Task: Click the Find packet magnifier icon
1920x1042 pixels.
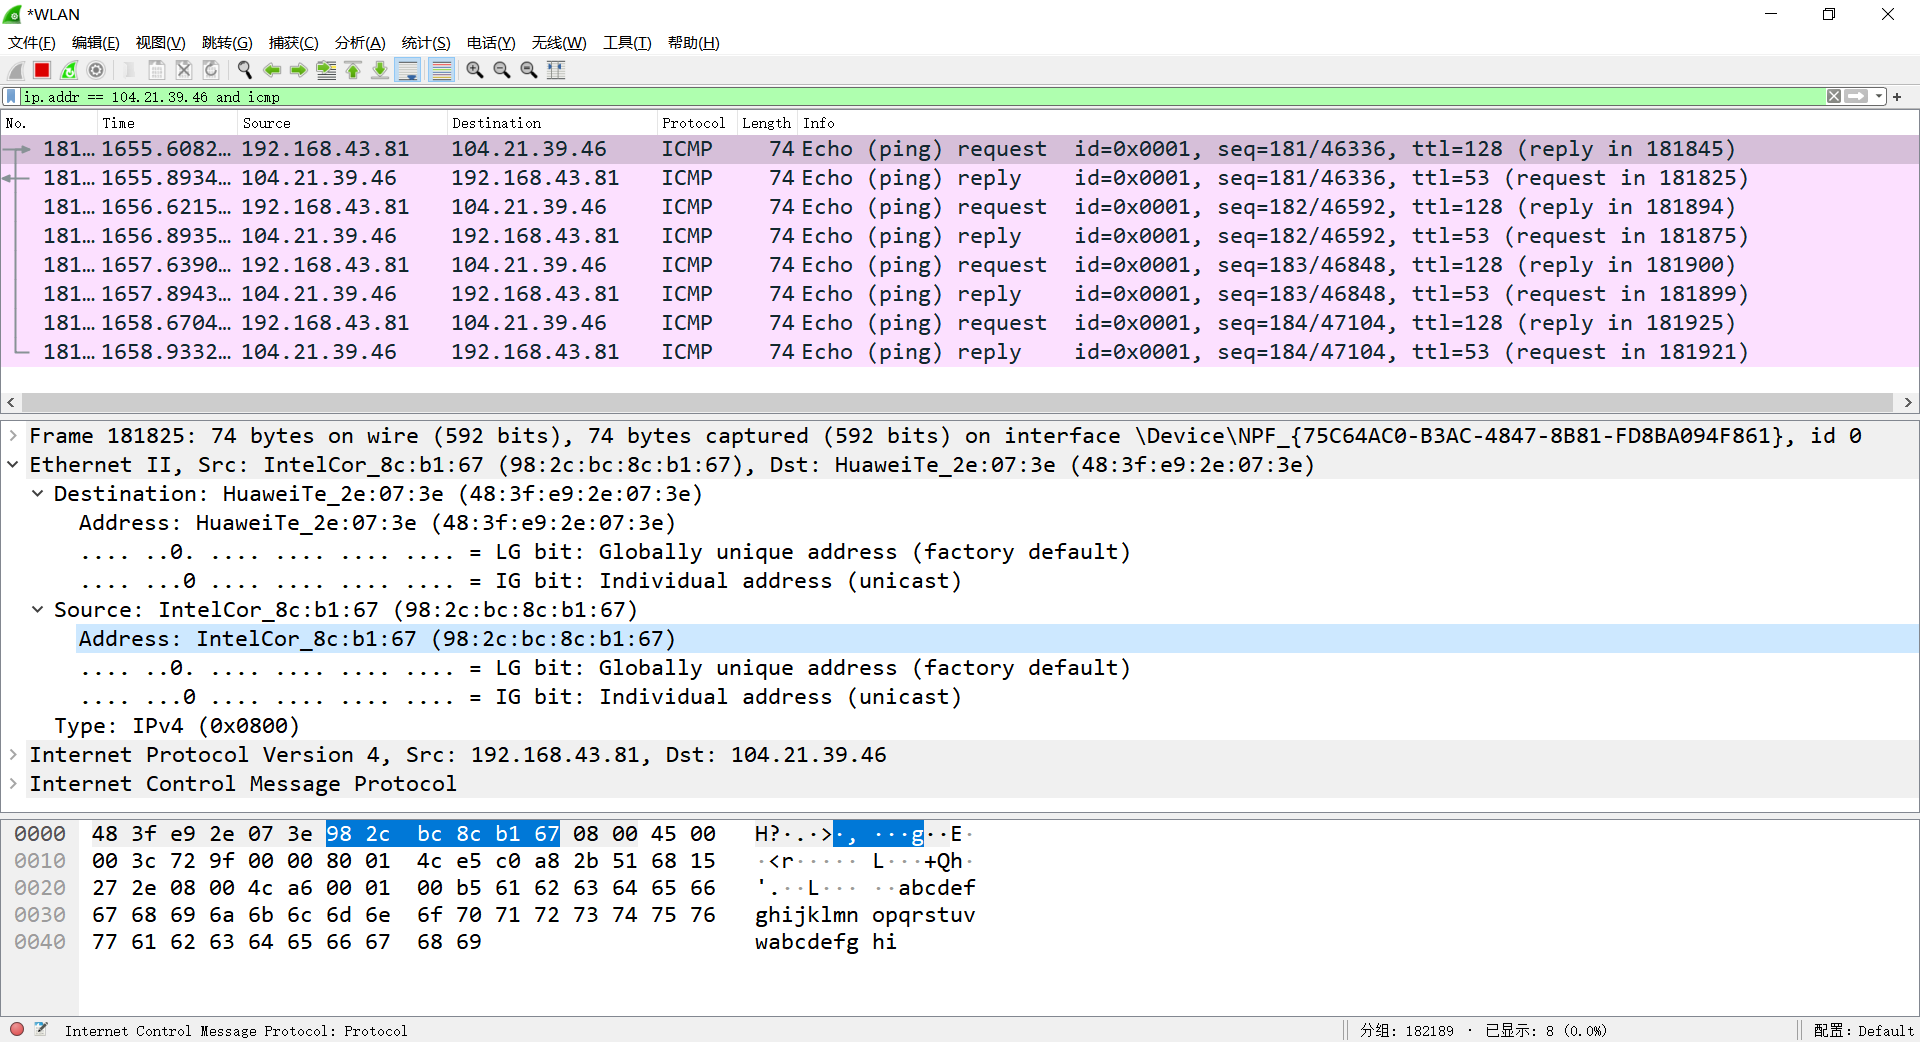Action: 244,70
